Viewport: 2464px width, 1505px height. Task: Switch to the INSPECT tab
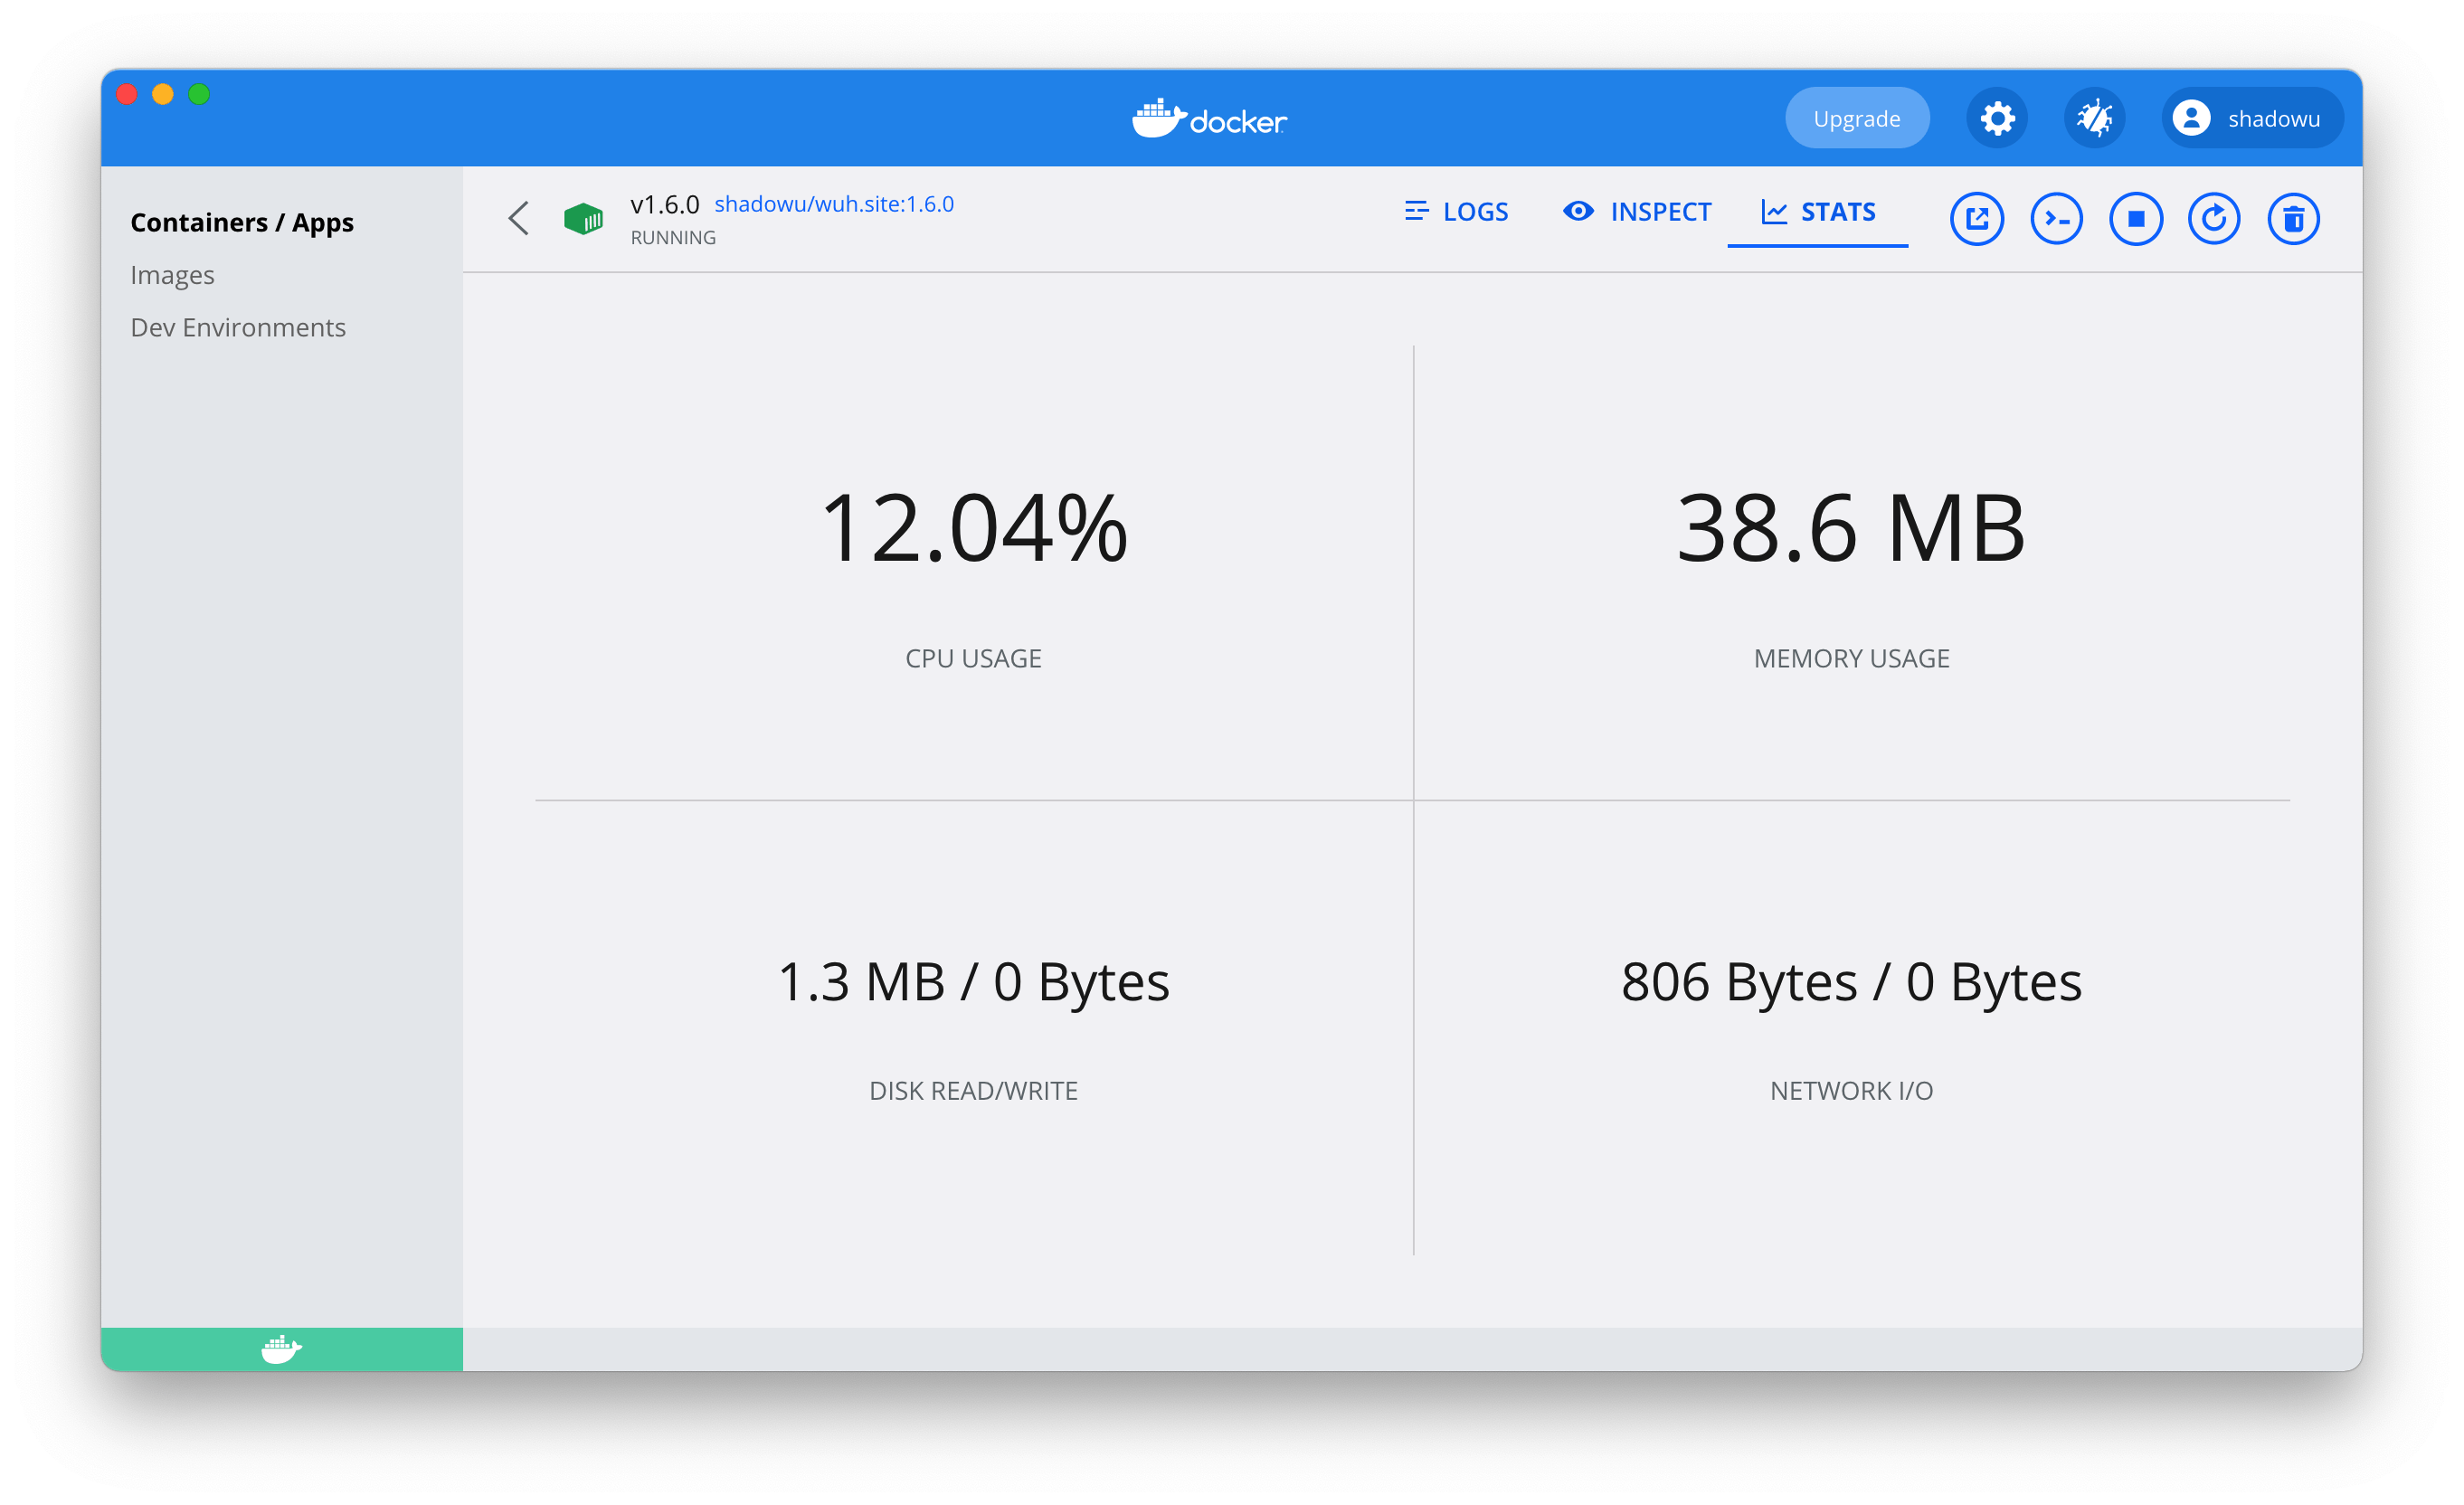coord(1638,212)
